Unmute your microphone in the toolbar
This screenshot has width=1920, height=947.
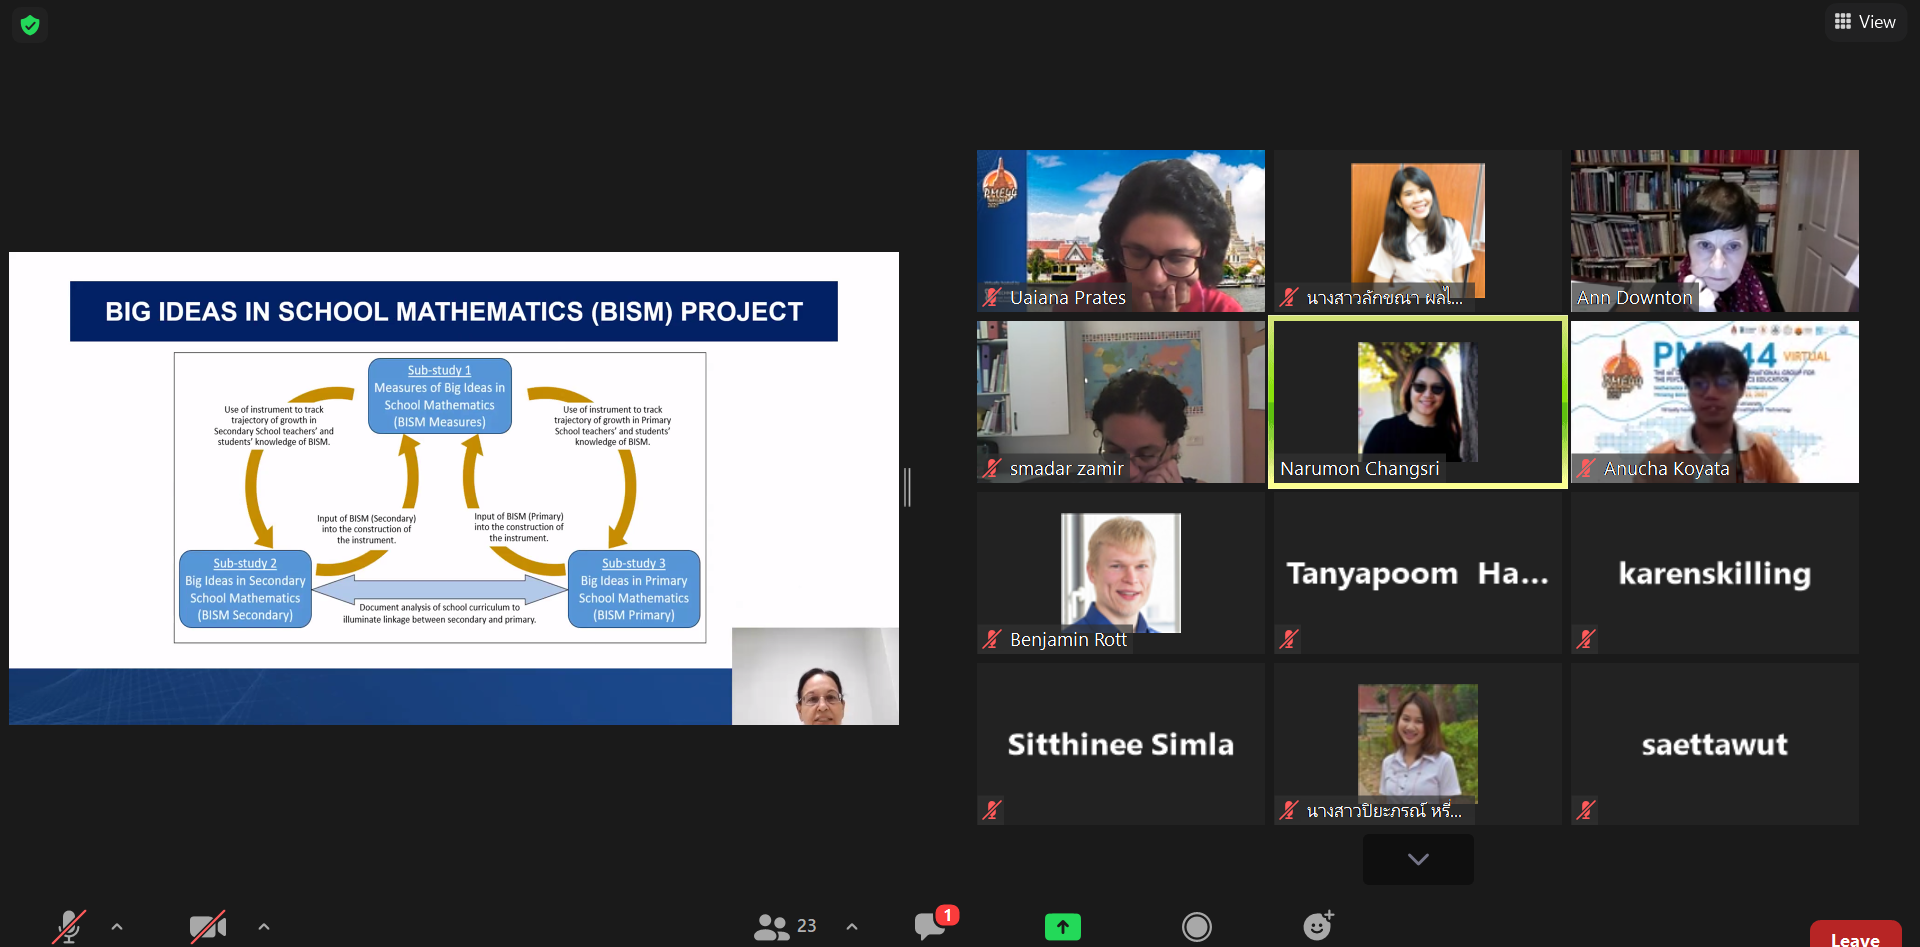click(68, 927)
